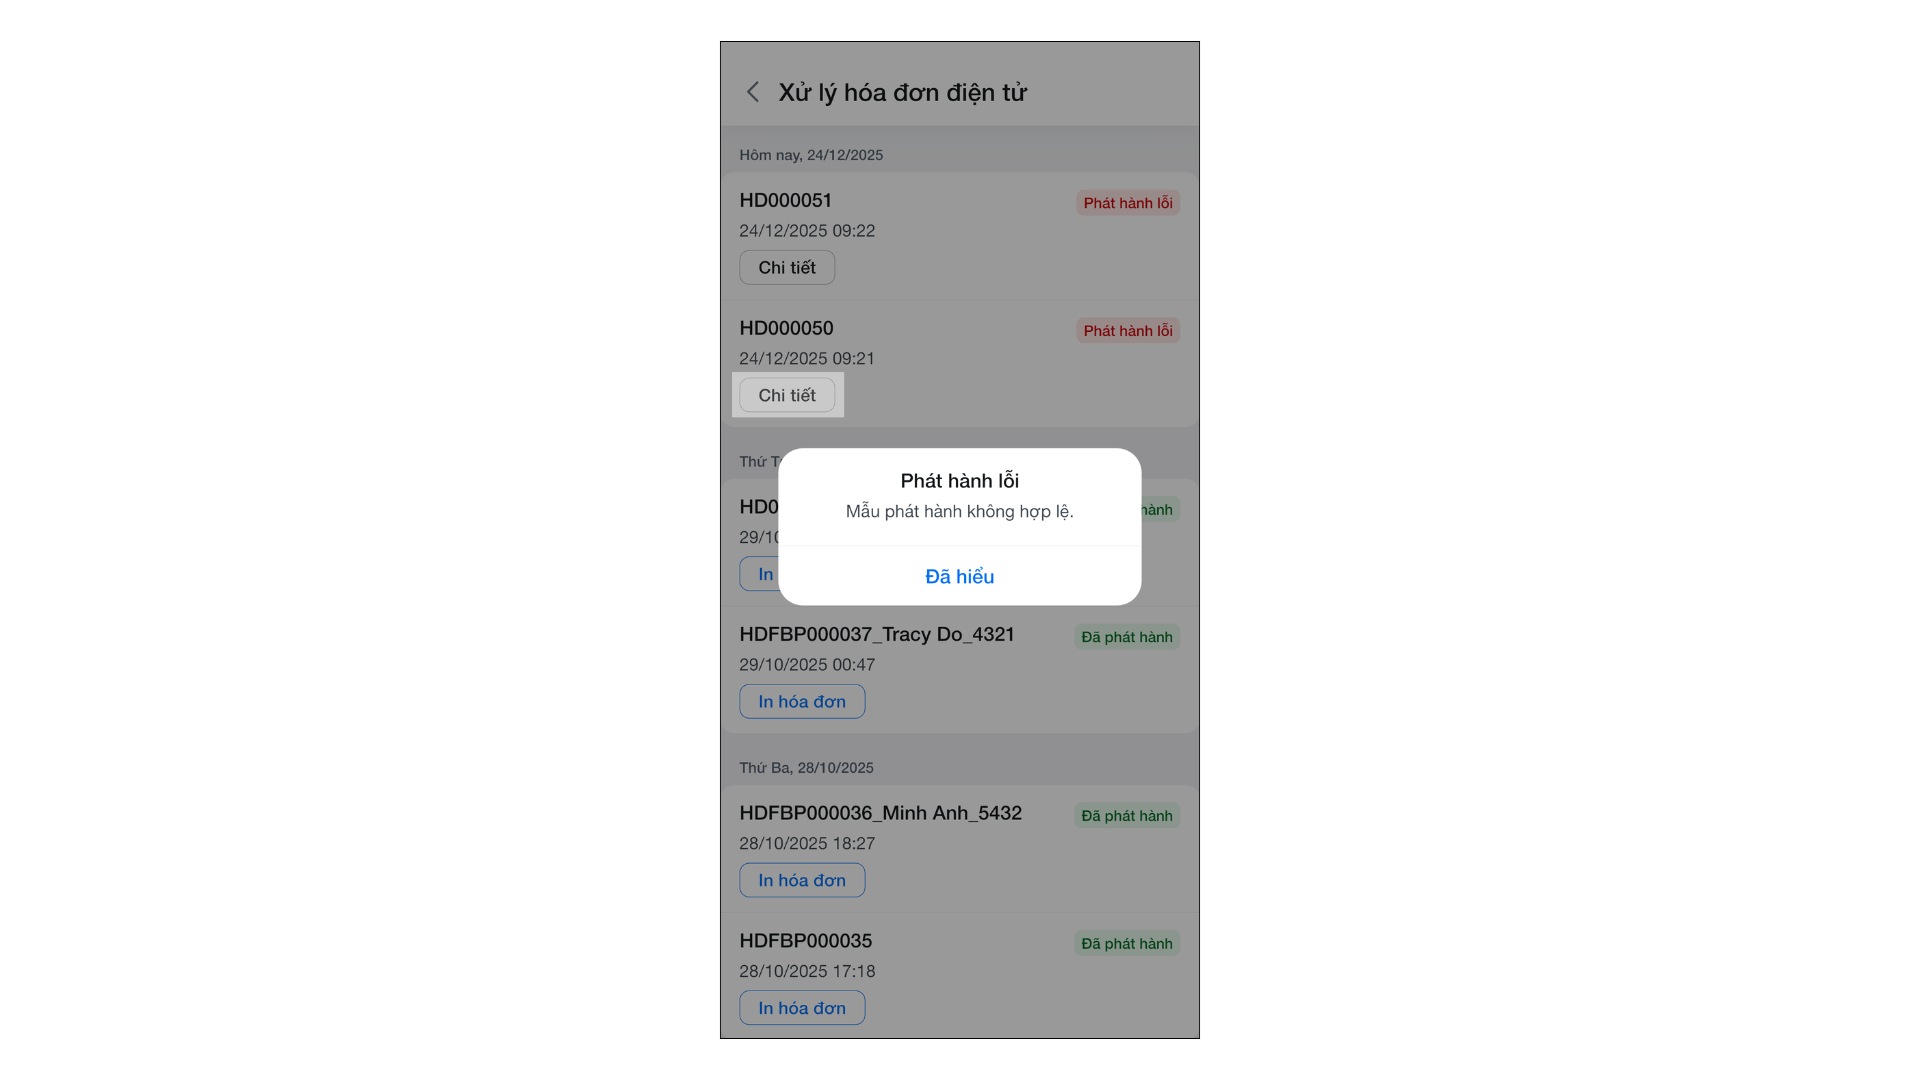Click the Xử lý hóa đơn điện tử title
This screenshot has height=1080, width=1920.
(x=902, y=92)
